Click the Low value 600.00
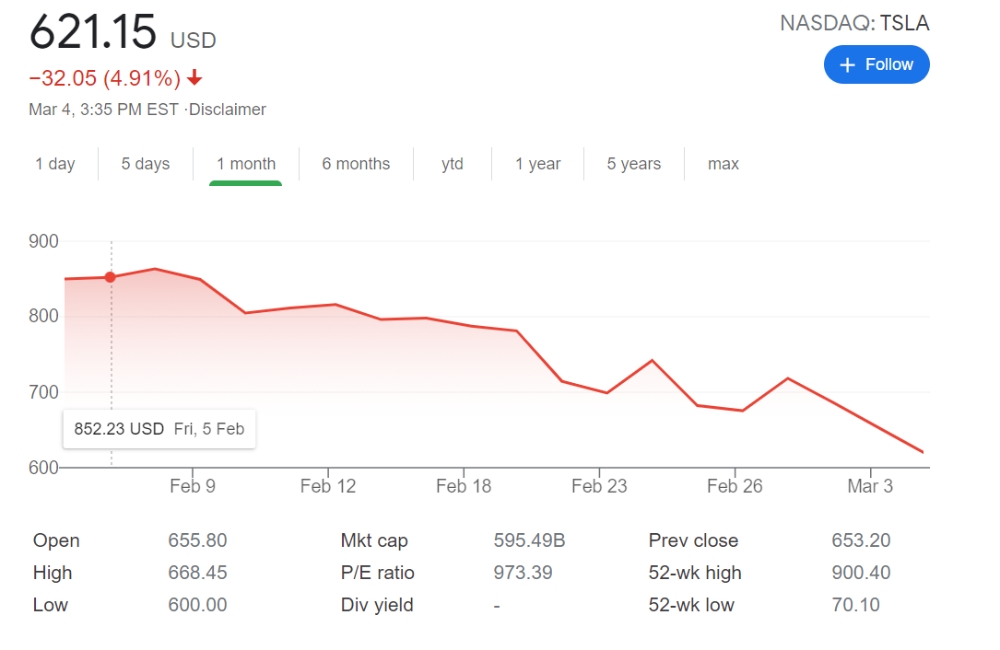The image size is (1000, 650). (x=198, y=605)
